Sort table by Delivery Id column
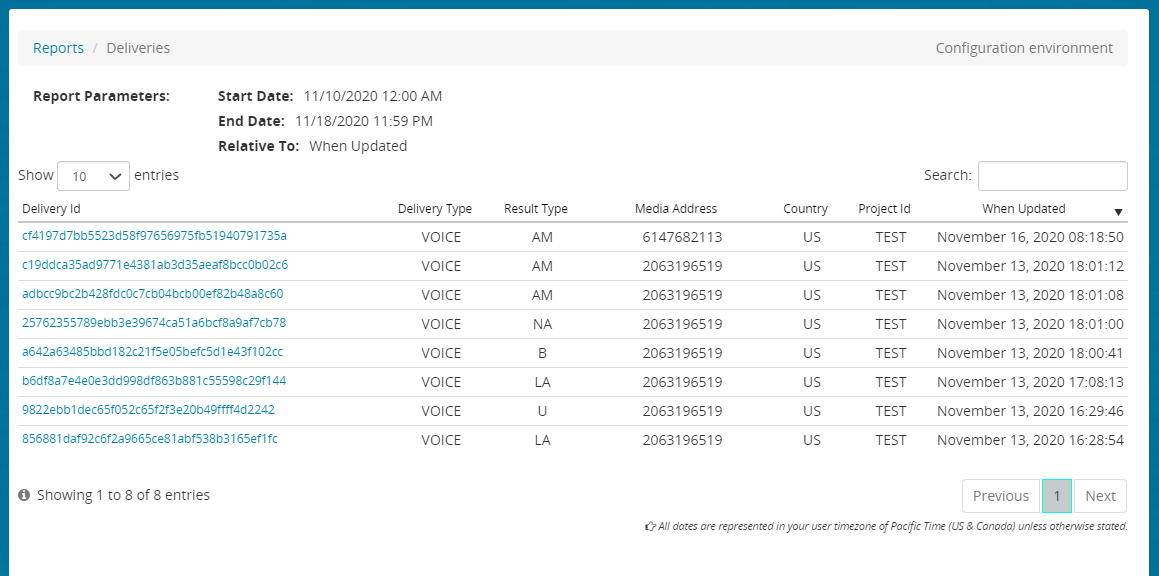This screenshot has width=1159, height=576. (51, 209)
